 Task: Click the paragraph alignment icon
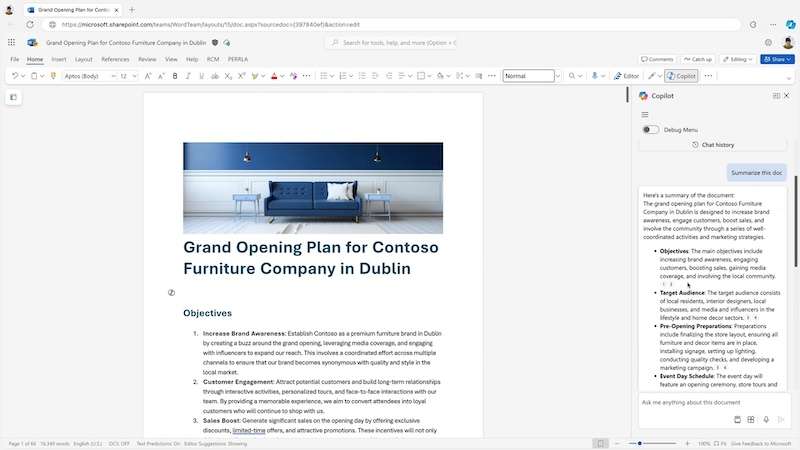(402, 76)
